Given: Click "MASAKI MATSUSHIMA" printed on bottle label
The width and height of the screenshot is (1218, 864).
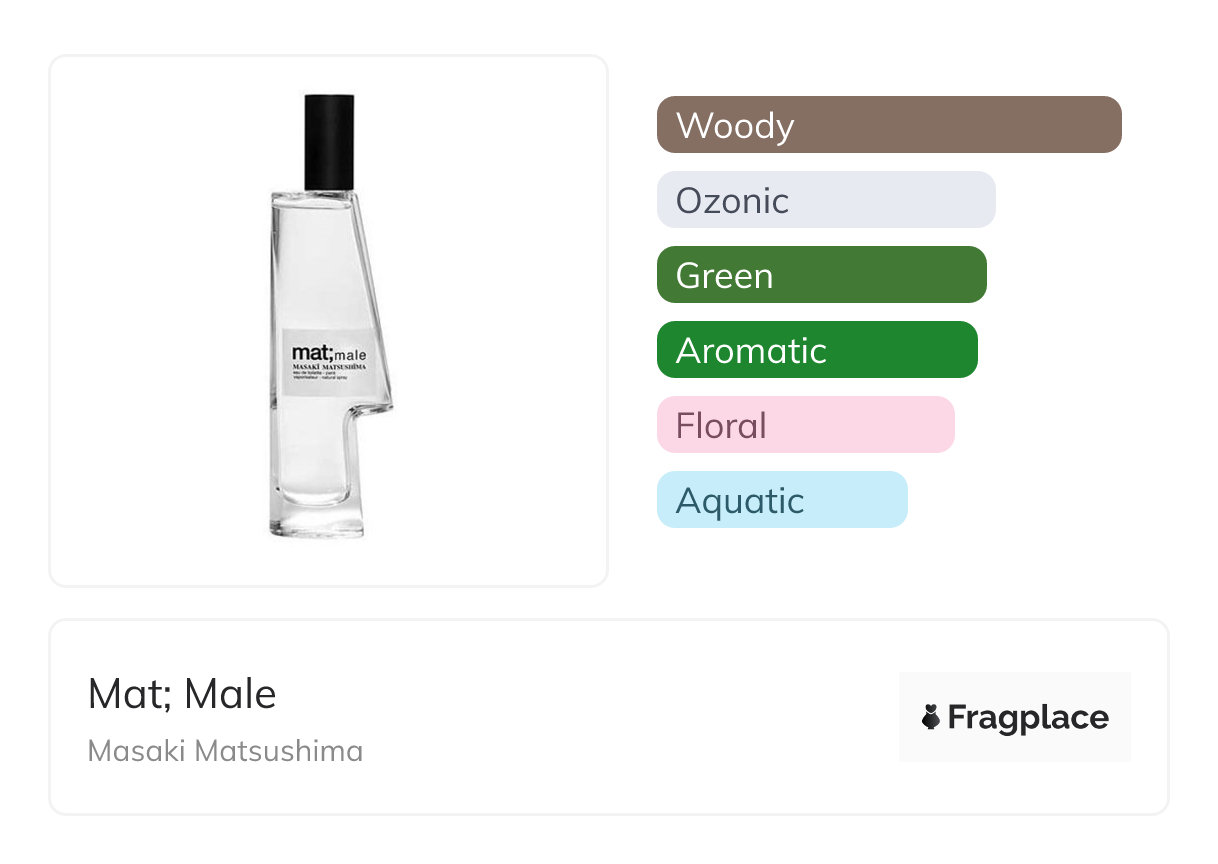Looking at the screenshot, I should (x=329, y=368).
